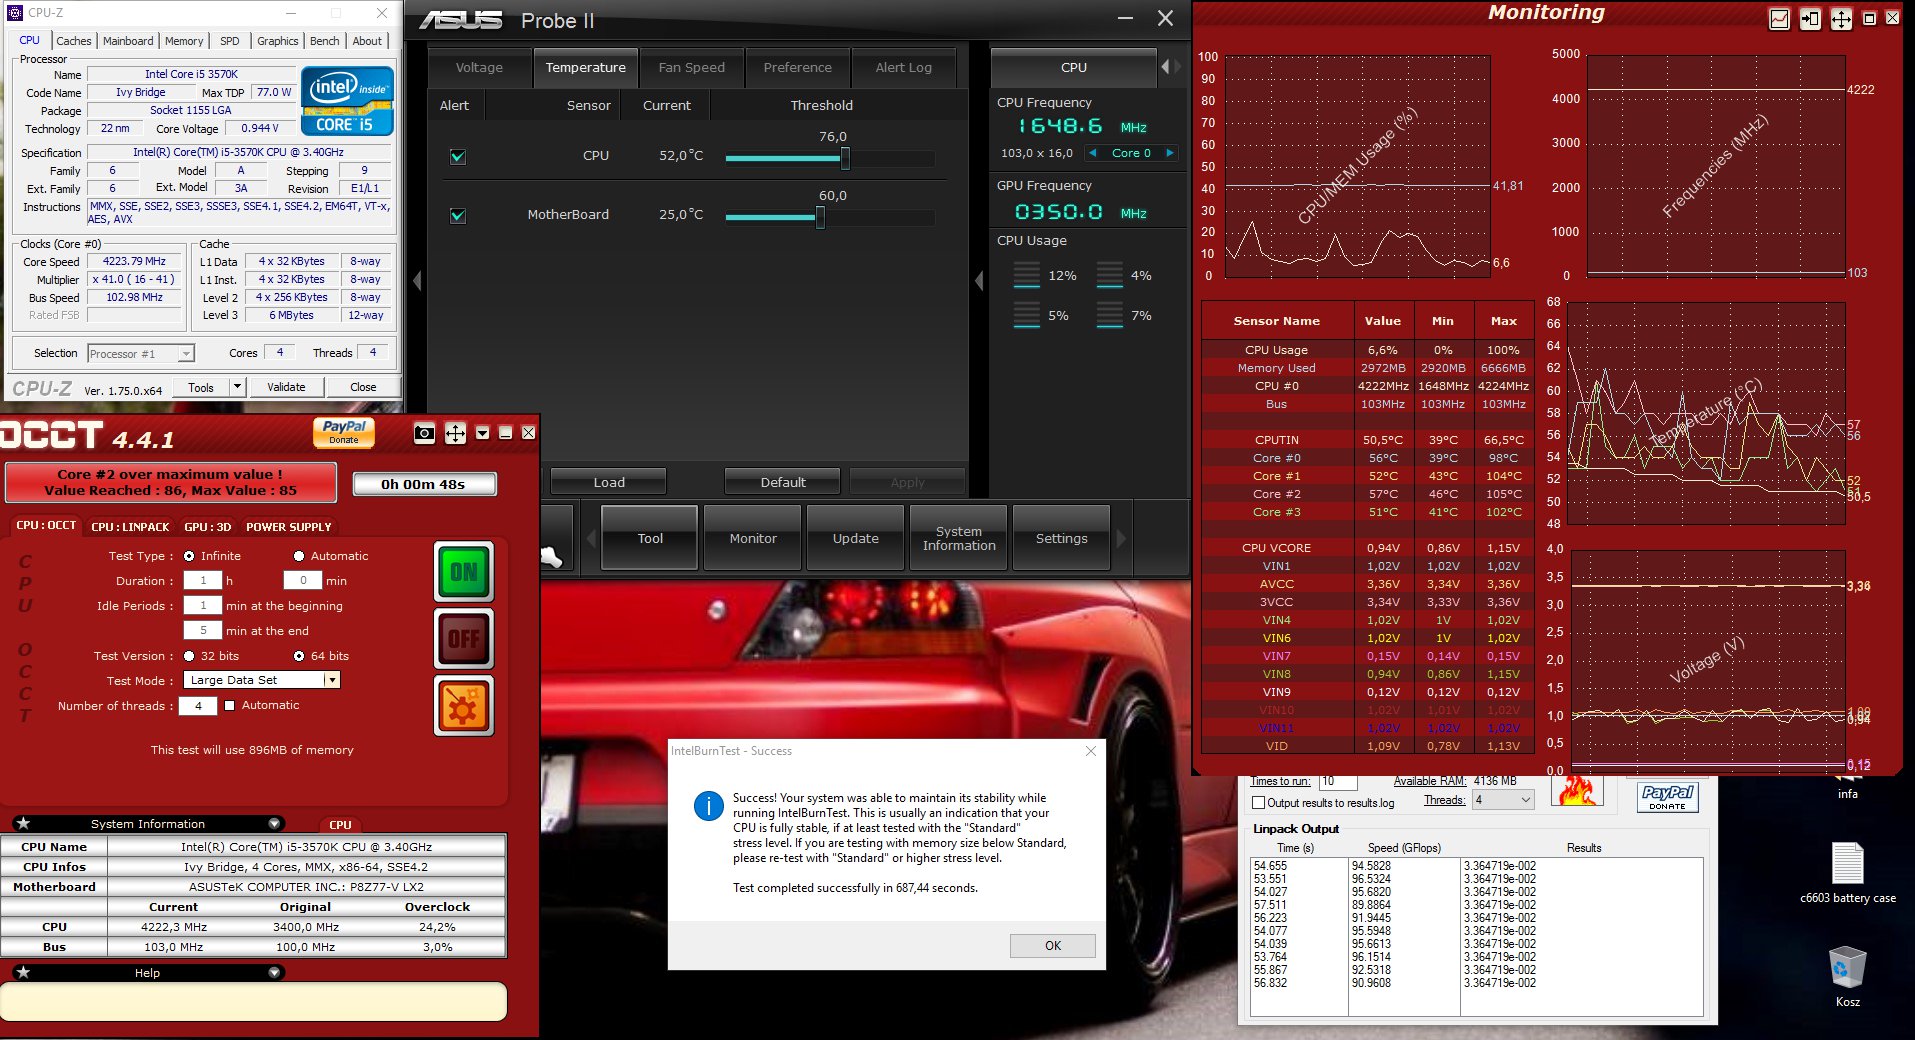The width and height of the screenshot is (1915, 1040).
Task: Click the Monitor button in ASUS toolbar
Action: [x=753, y=538]
